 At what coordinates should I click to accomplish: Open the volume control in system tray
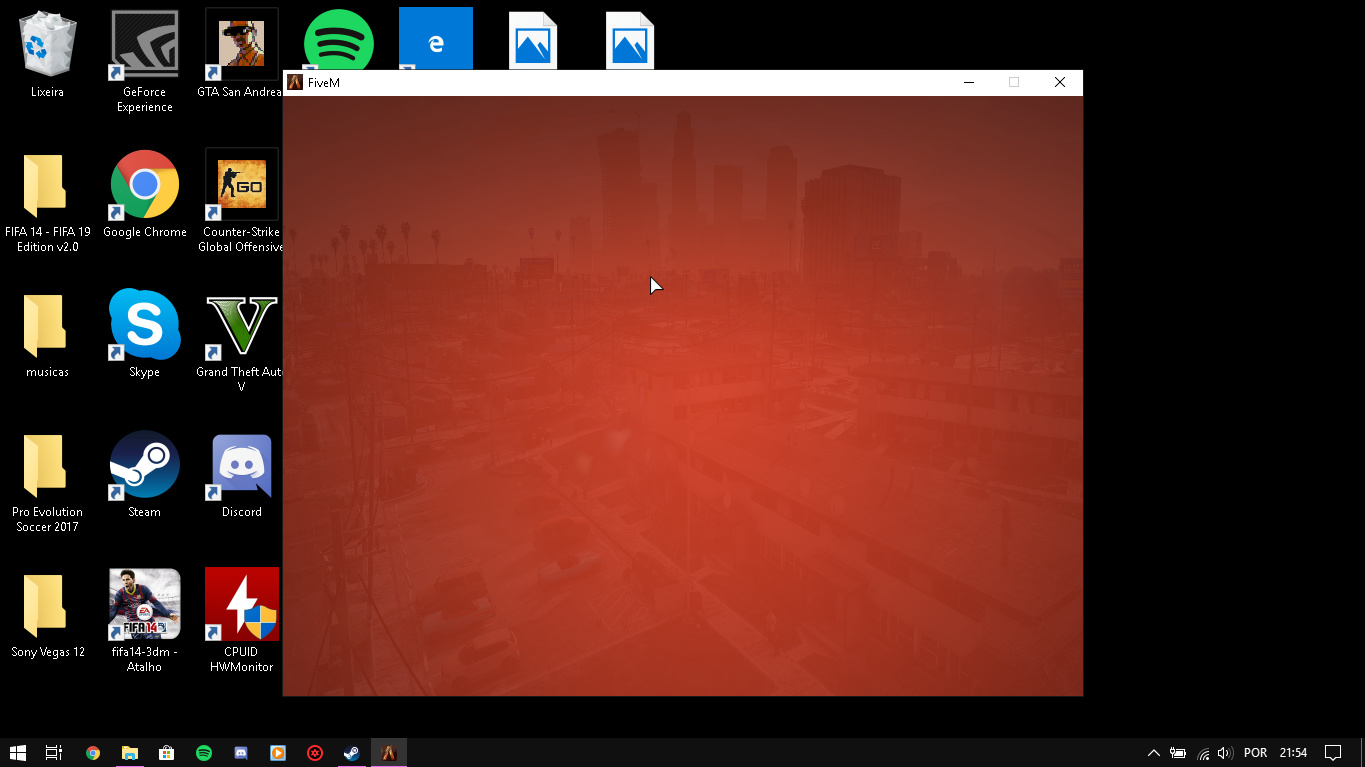(1225, 753)
